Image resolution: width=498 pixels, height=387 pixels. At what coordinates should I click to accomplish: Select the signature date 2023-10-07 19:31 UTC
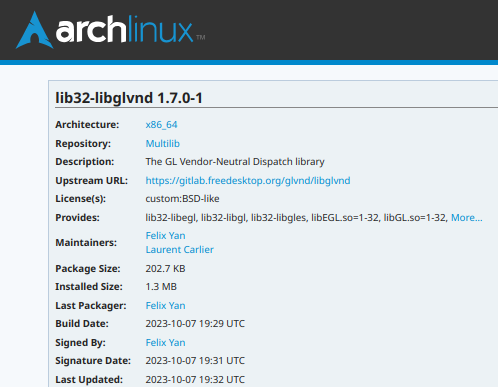tap(195, 361)
